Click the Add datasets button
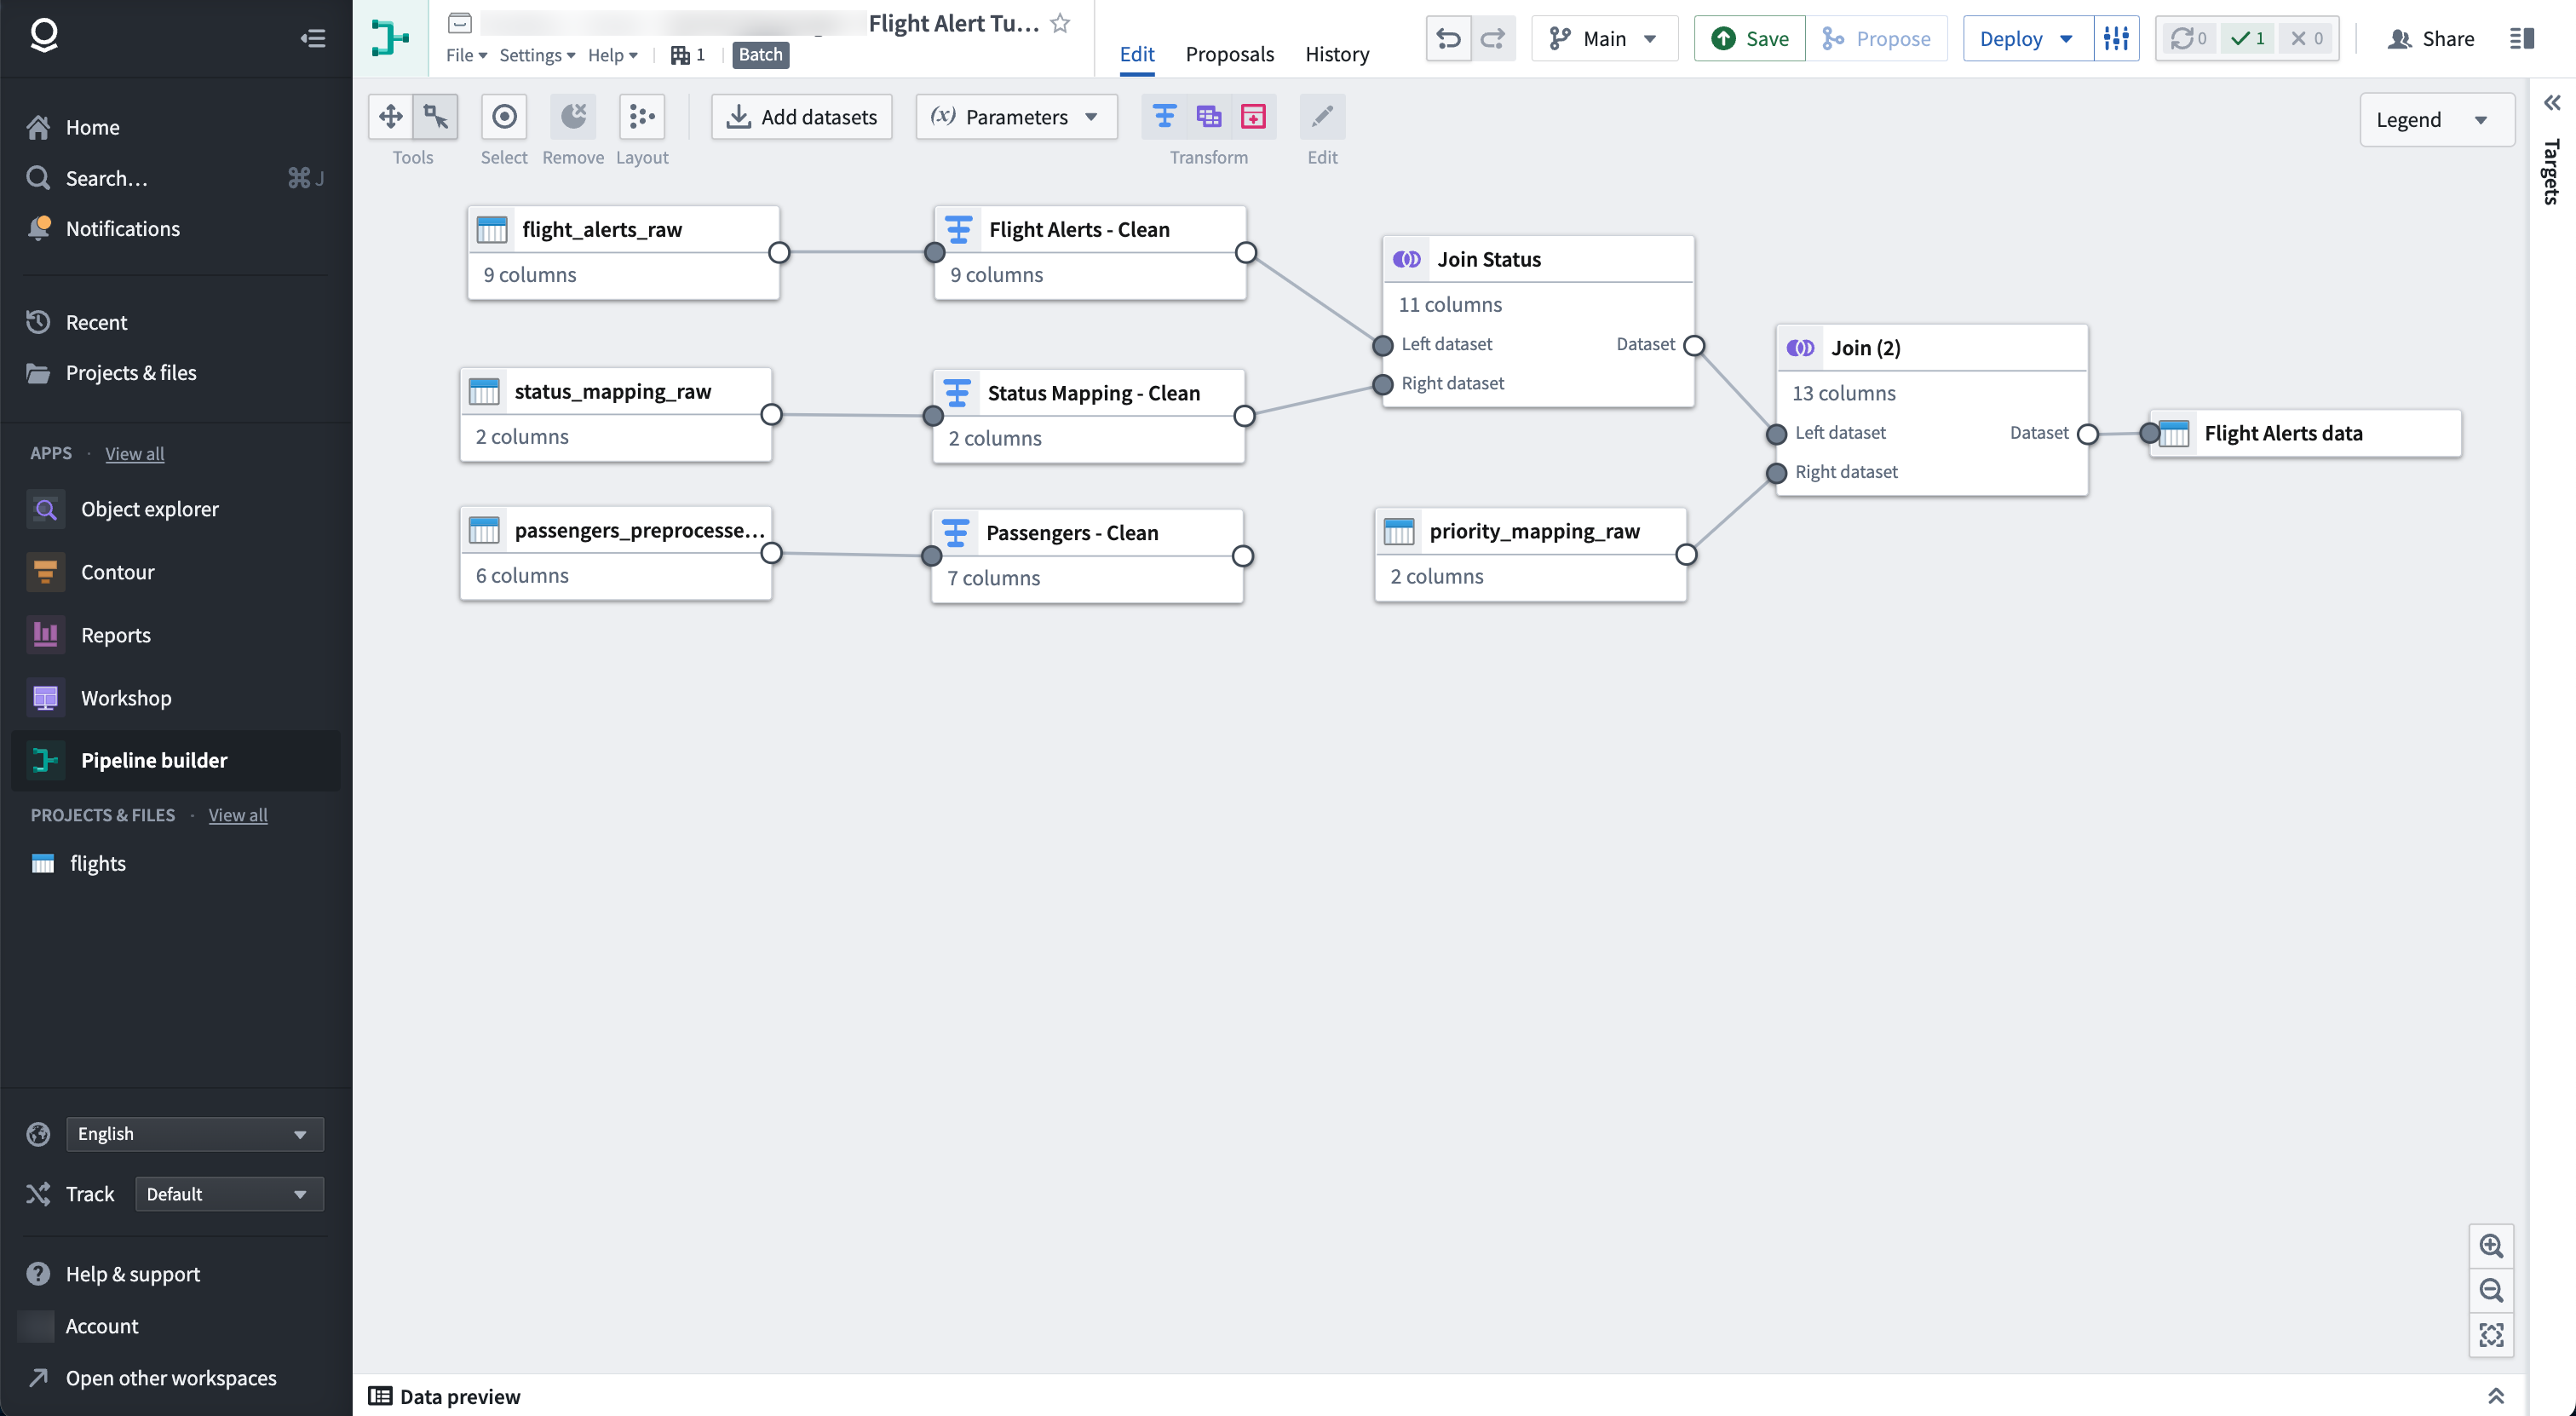The width and height of the screenshot is (2576, 1416). pyautogui.click(x=800, y=116)
